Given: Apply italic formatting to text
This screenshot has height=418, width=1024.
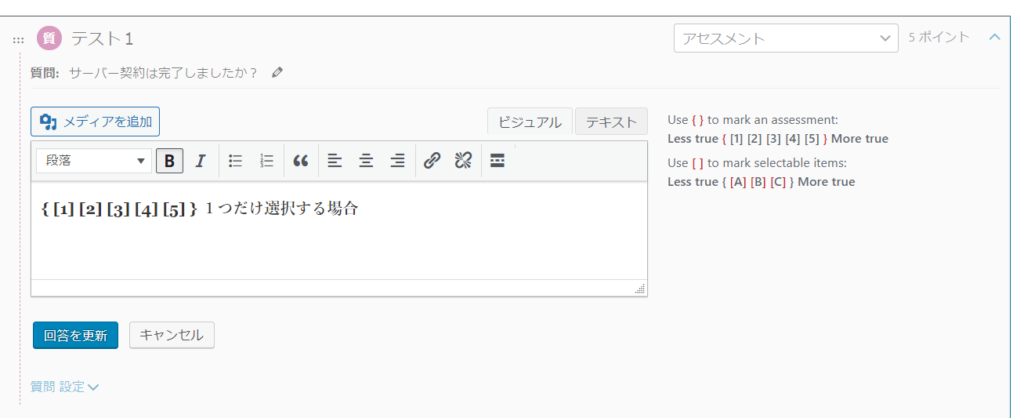Looking at the screenshot, I should tap(200, 160).
